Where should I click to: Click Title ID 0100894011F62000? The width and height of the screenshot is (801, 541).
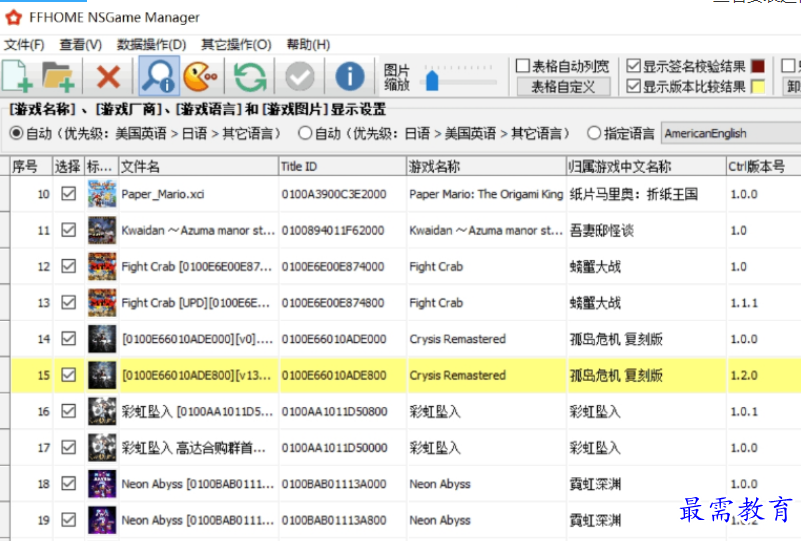pyautogui.click(x=333, y=230)
